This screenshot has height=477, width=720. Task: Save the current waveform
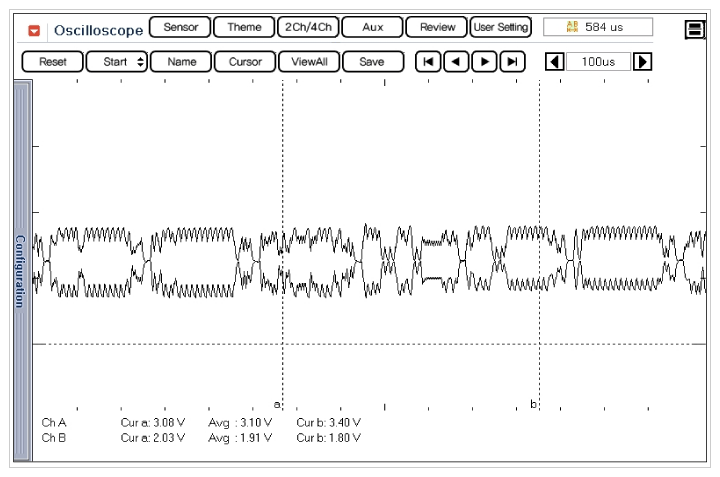tap(373, 62)
